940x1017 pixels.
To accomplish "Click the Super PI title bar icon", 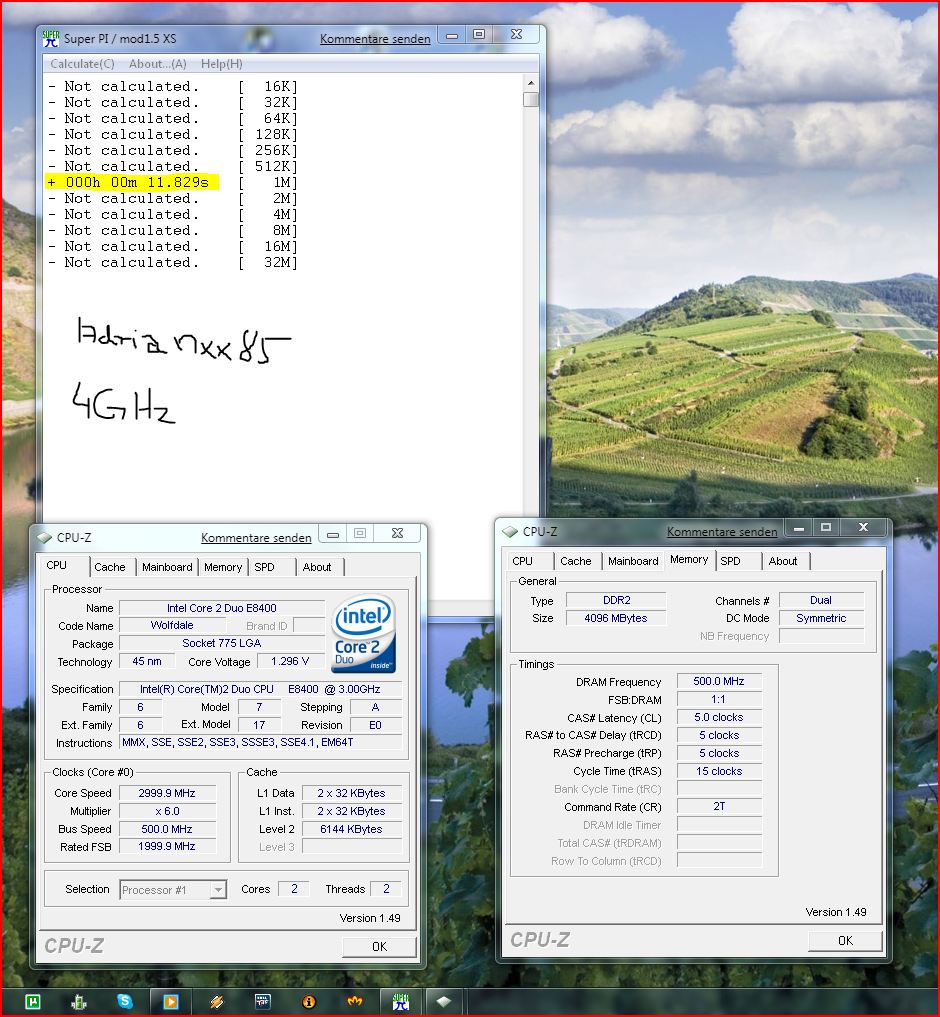I will pos(51,38).
